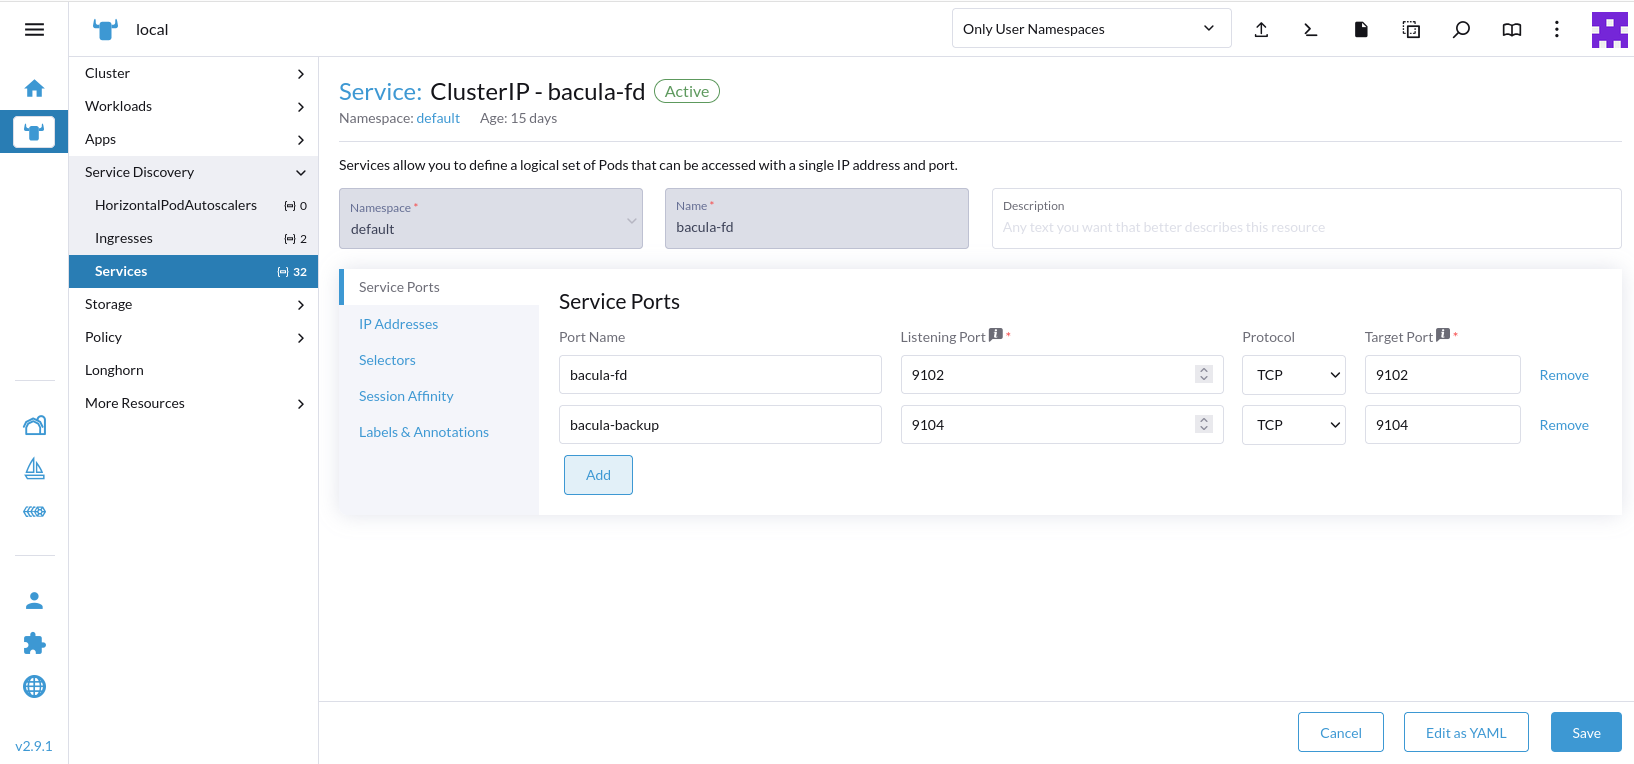
Task: Click the Import YAML upload icon
Action: (x=1261, y=29)
